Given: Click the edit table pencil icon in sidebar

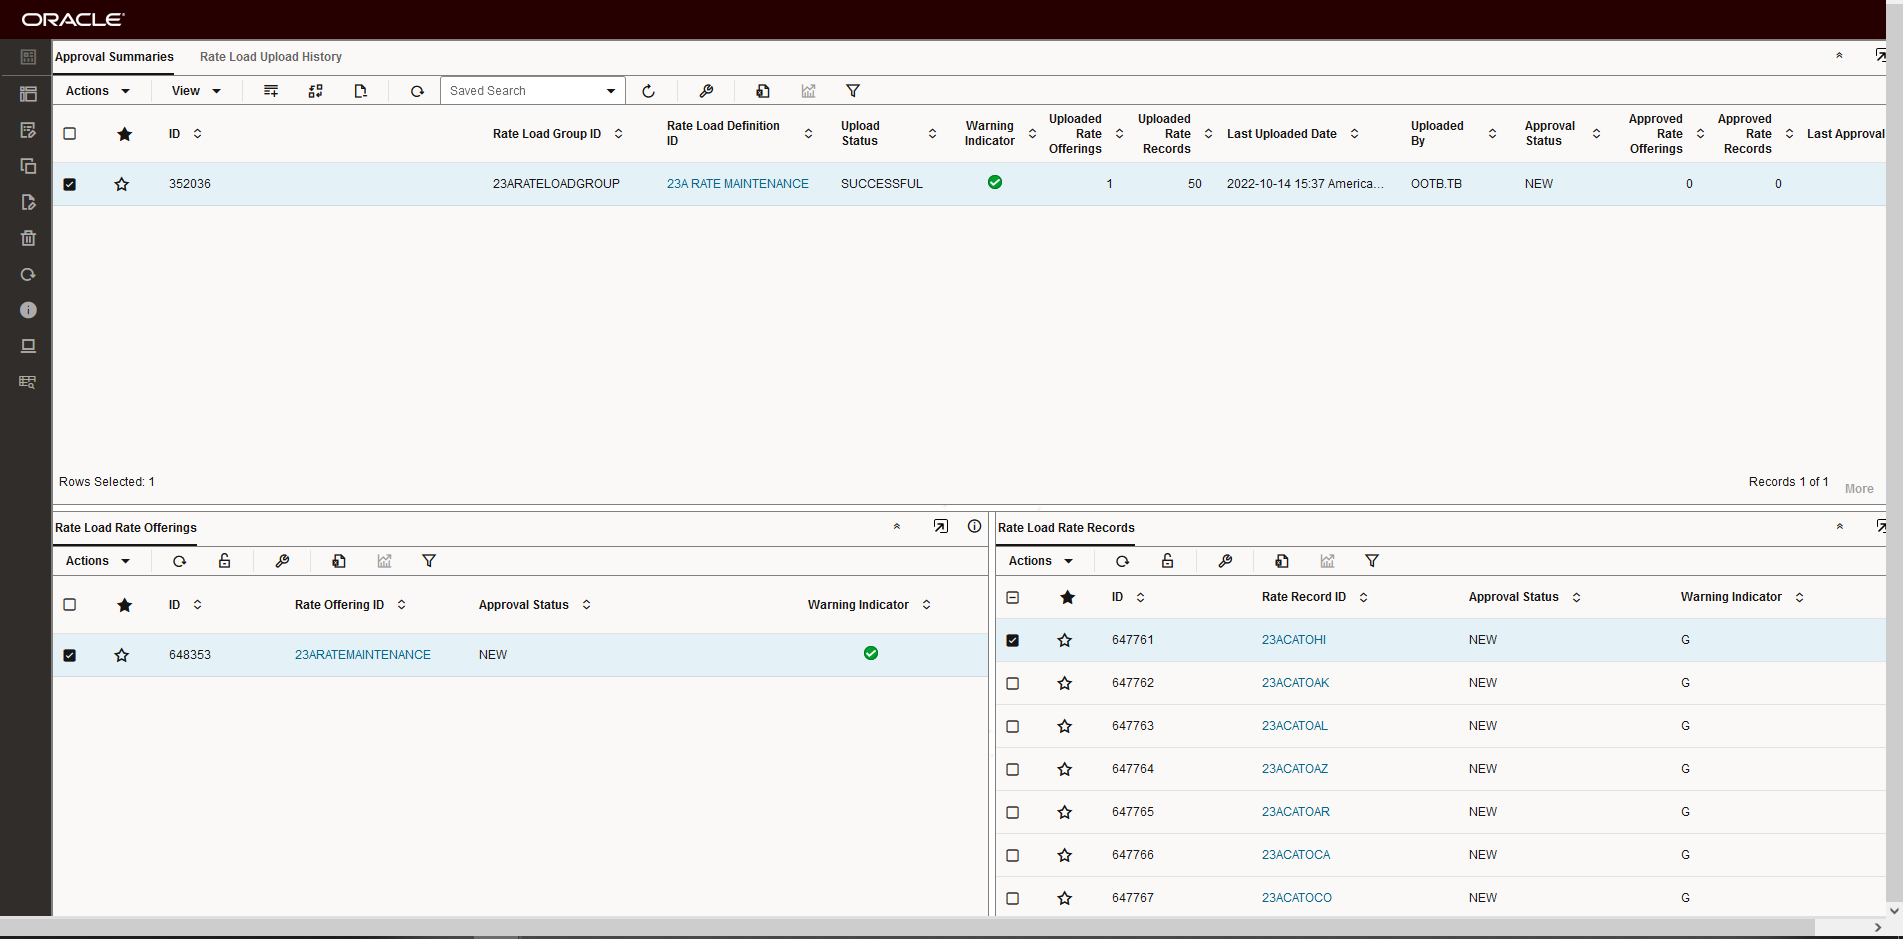Looking at the screenshot, I should 28,130.
